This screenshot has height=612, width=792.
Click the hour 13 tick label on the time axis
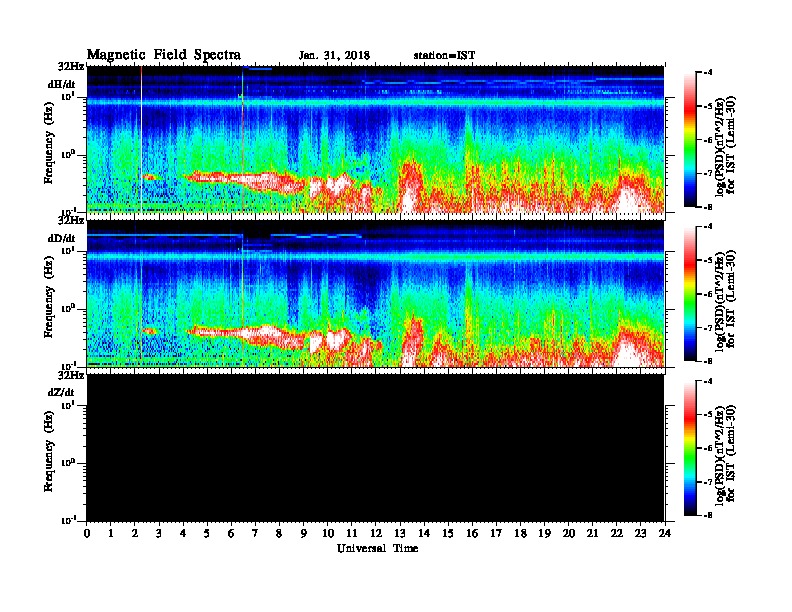pos(400,533)
